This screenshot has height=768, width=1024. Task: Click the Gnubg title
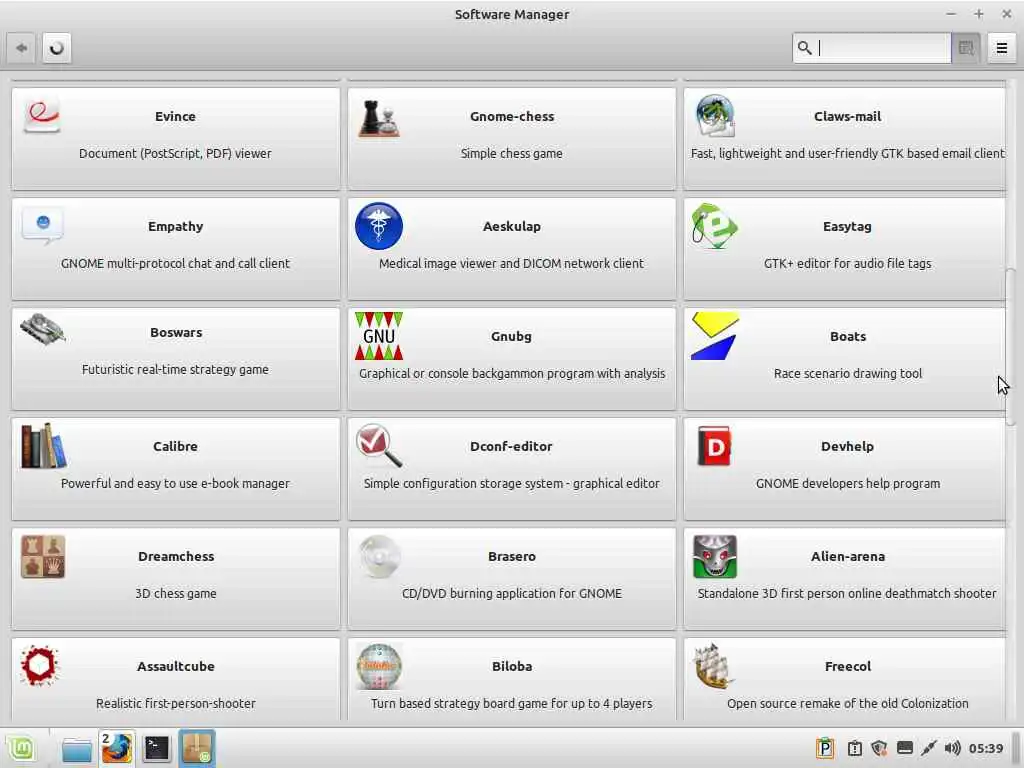coord(511,336)
